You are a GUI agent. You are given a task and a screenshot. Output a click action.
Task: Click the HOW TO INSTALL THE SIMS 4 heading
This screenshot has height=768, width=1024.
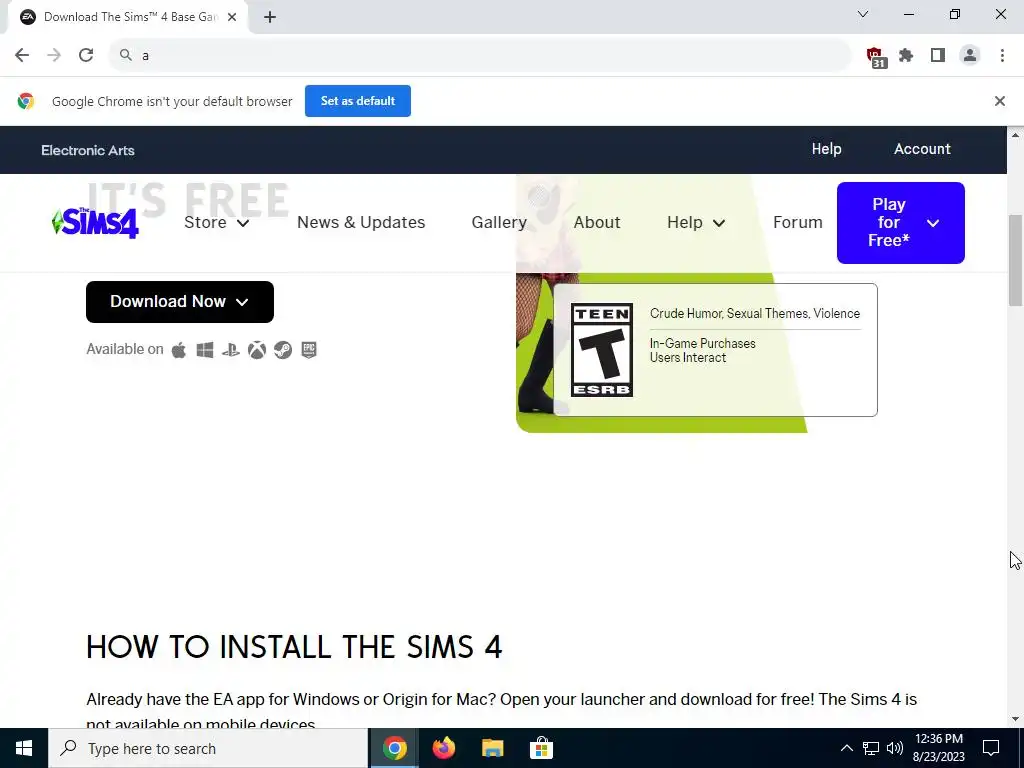pos(294,647)
